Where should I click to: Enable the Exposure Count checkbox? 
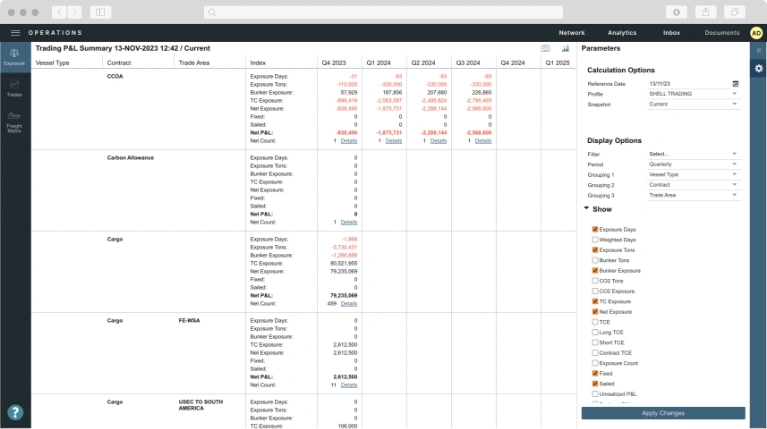tap(595, 362)
